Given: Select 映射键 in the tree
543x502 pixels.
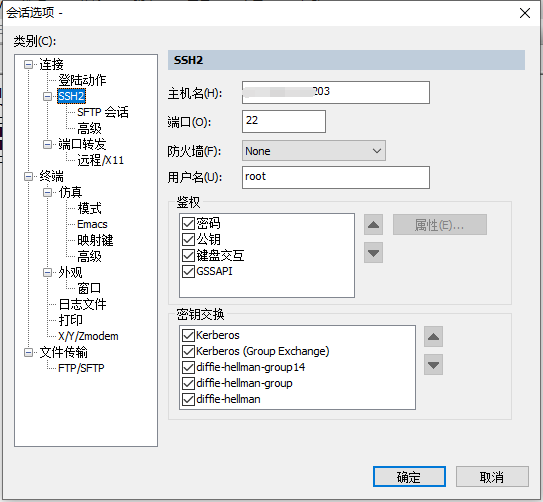Looking at the screenshot, I should (95, 240).
